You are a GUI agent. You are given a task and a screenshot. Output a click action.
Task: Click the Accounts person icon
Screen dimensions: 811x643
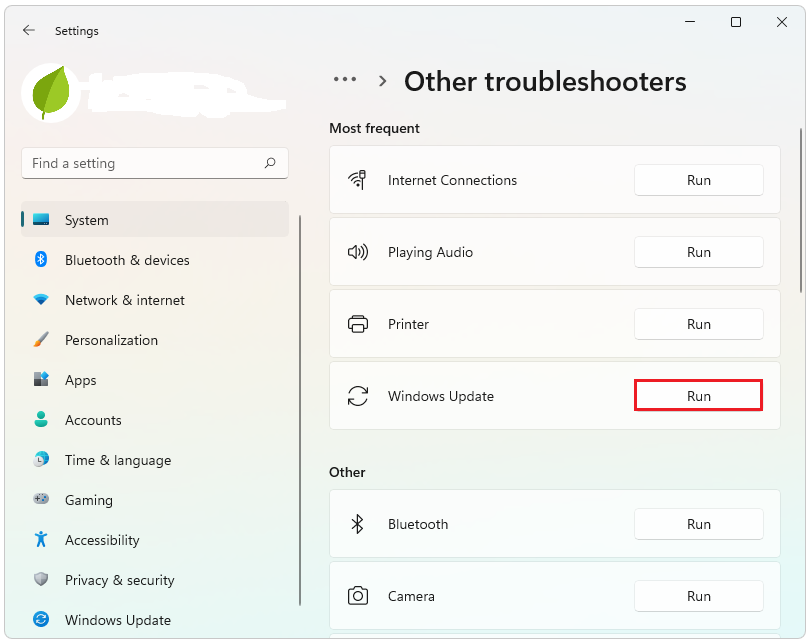(x=41, y=420)
